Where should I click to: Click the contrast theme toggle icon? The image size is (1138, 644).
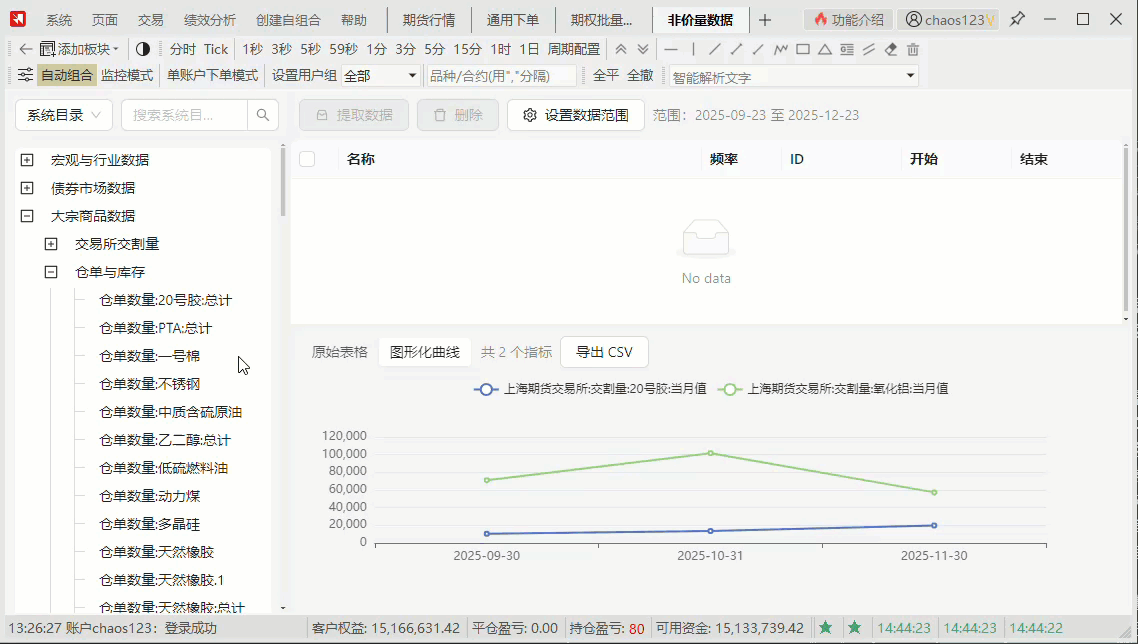click(x=143, y=49)
